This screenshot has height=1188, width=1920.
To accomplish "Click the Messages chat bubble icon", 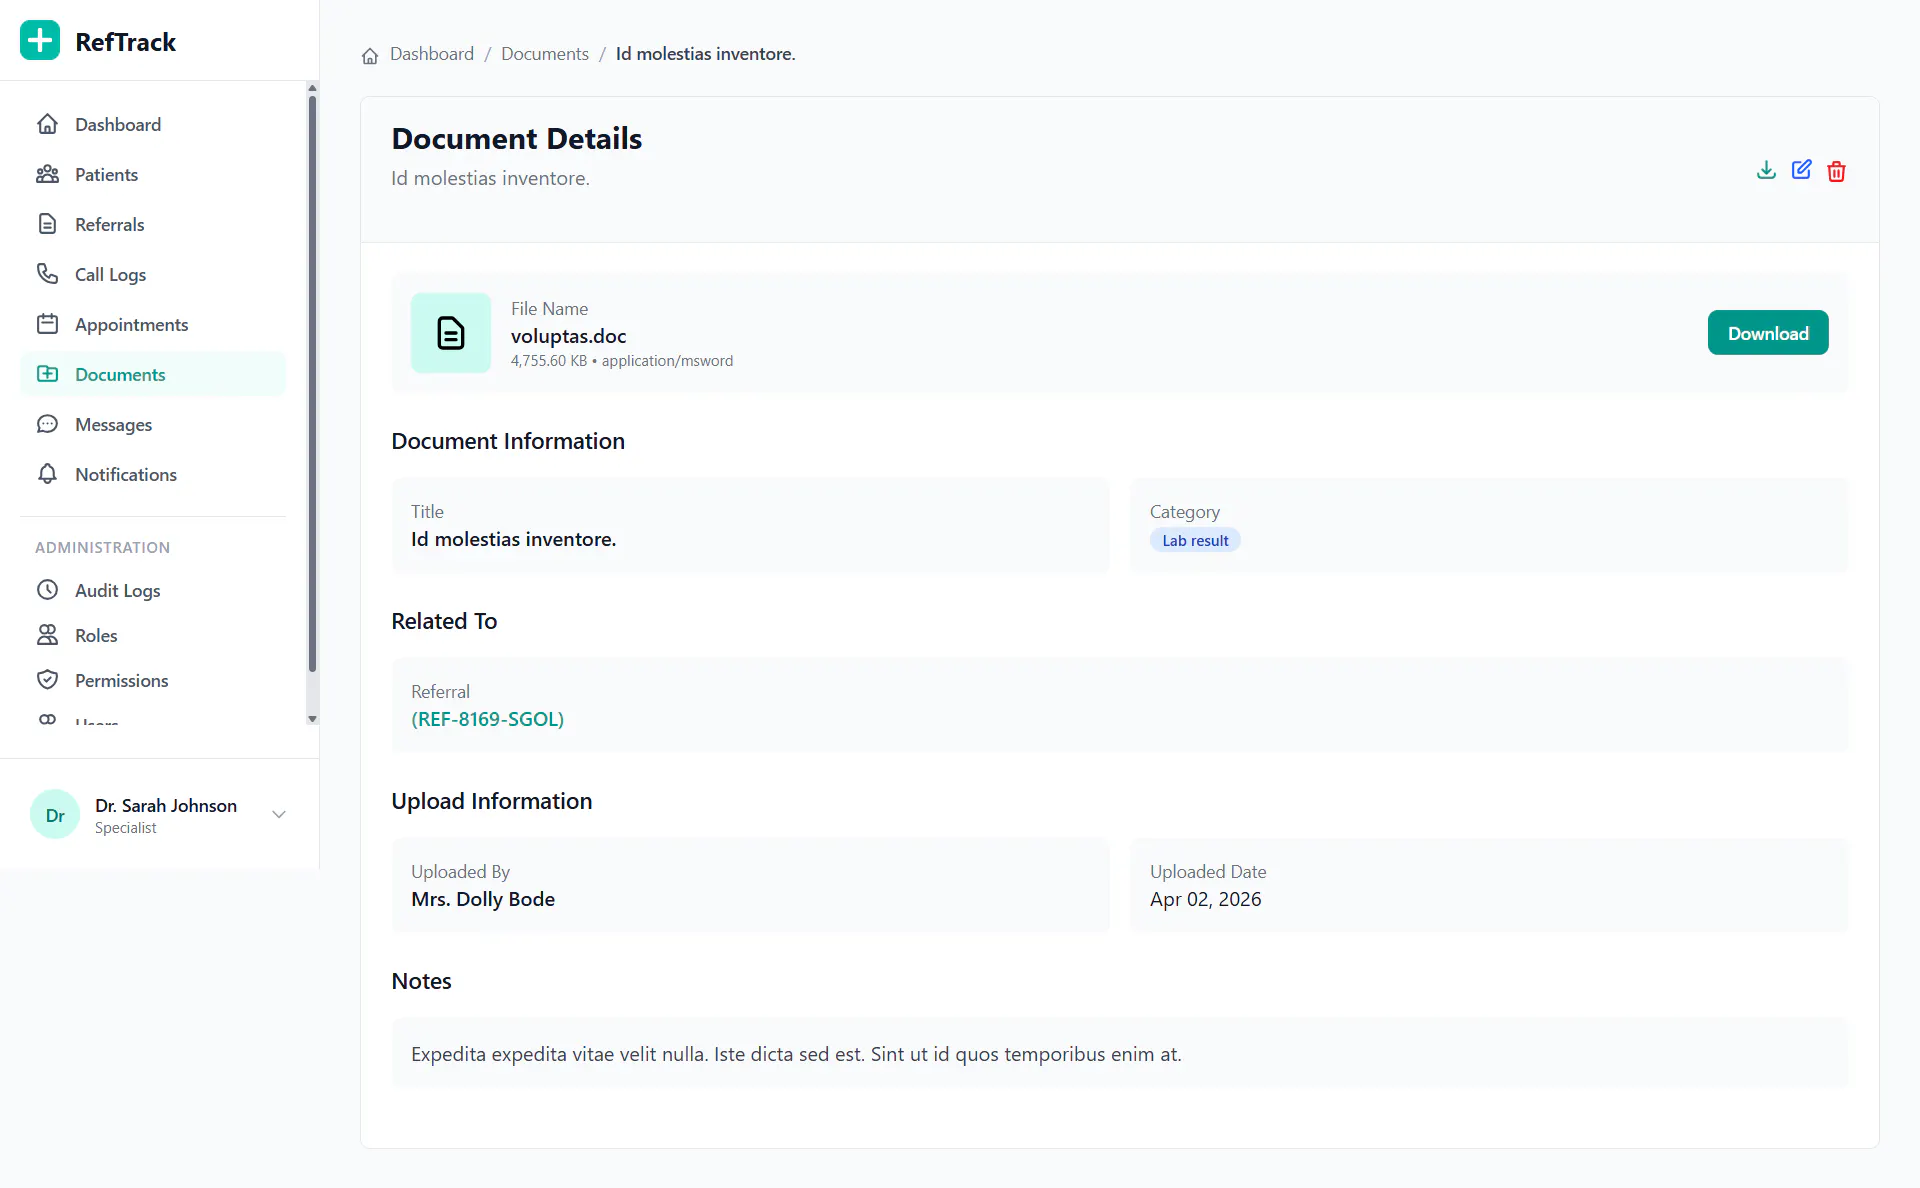I will [x=47, y=424].
